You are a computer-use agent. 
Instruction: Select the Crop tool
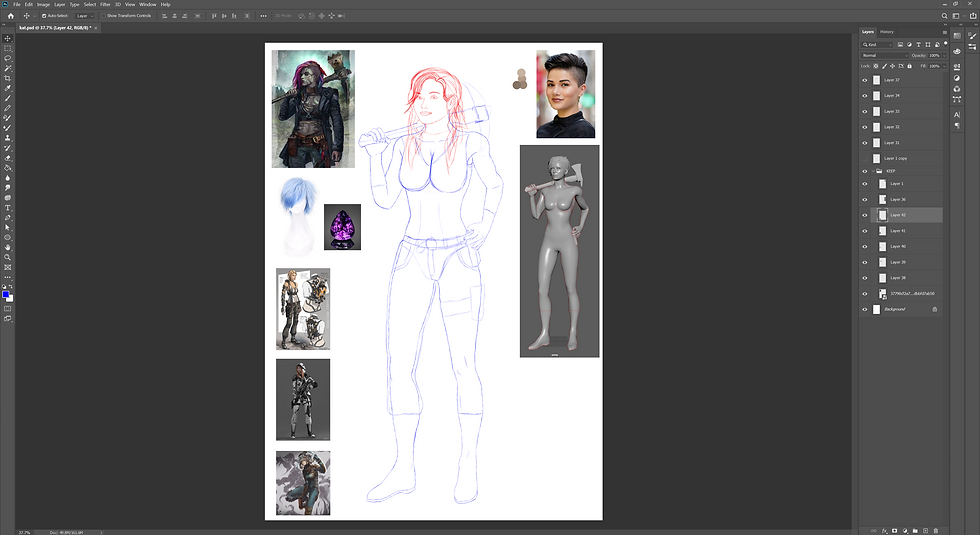[x=8, y=78]
